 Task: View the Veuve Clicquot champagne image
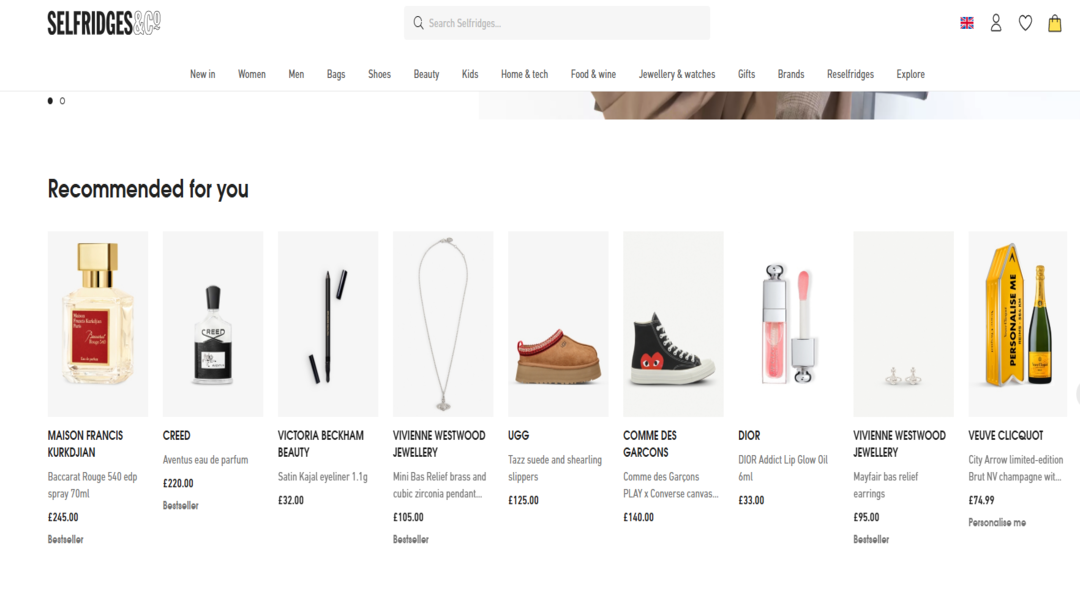(x=1017, y=324)
